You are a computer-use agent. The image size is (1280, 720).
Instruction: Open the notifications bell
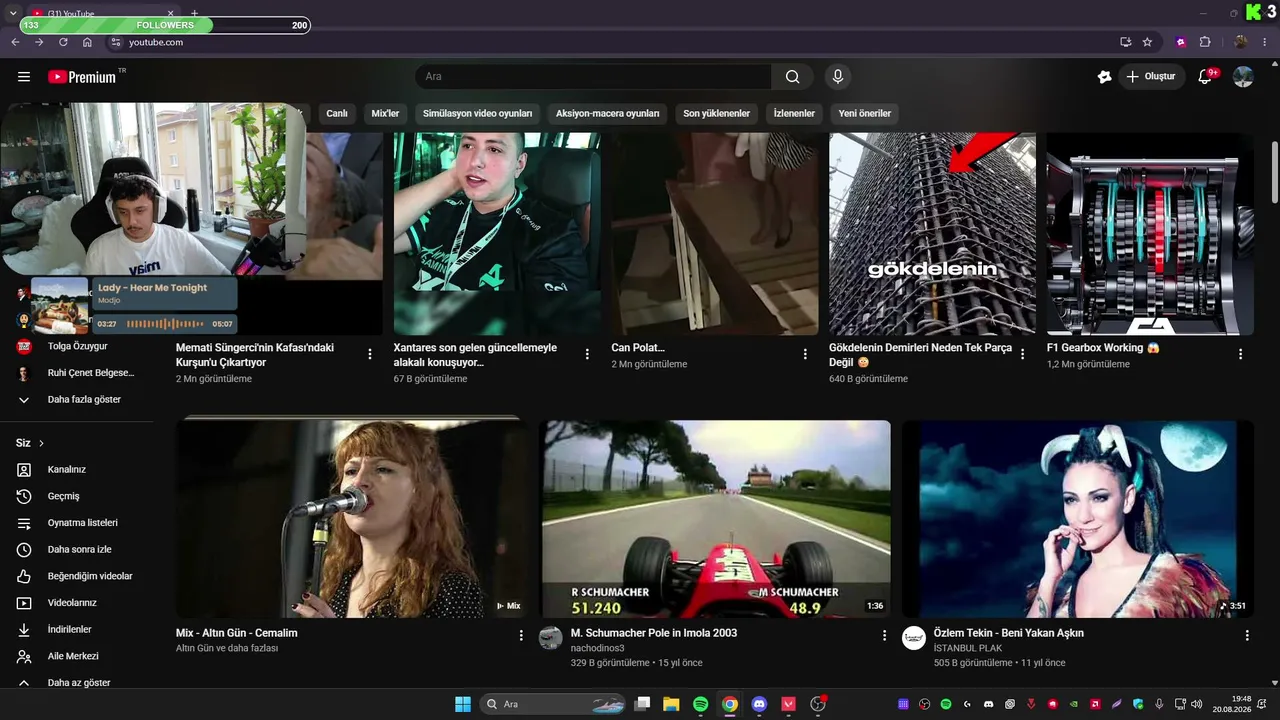pyautogui.click(x=1206, y=77)
